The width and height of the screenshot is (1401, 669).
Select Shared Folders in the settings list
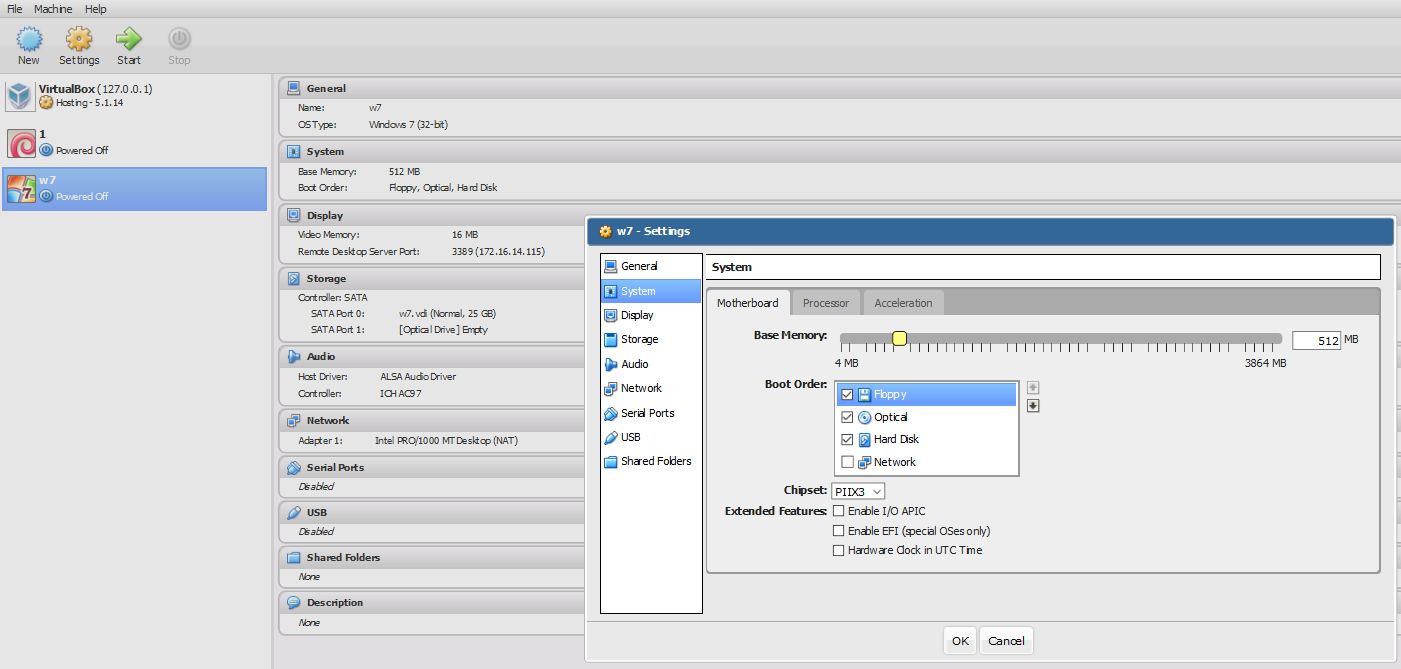click(x=651, y=461)
